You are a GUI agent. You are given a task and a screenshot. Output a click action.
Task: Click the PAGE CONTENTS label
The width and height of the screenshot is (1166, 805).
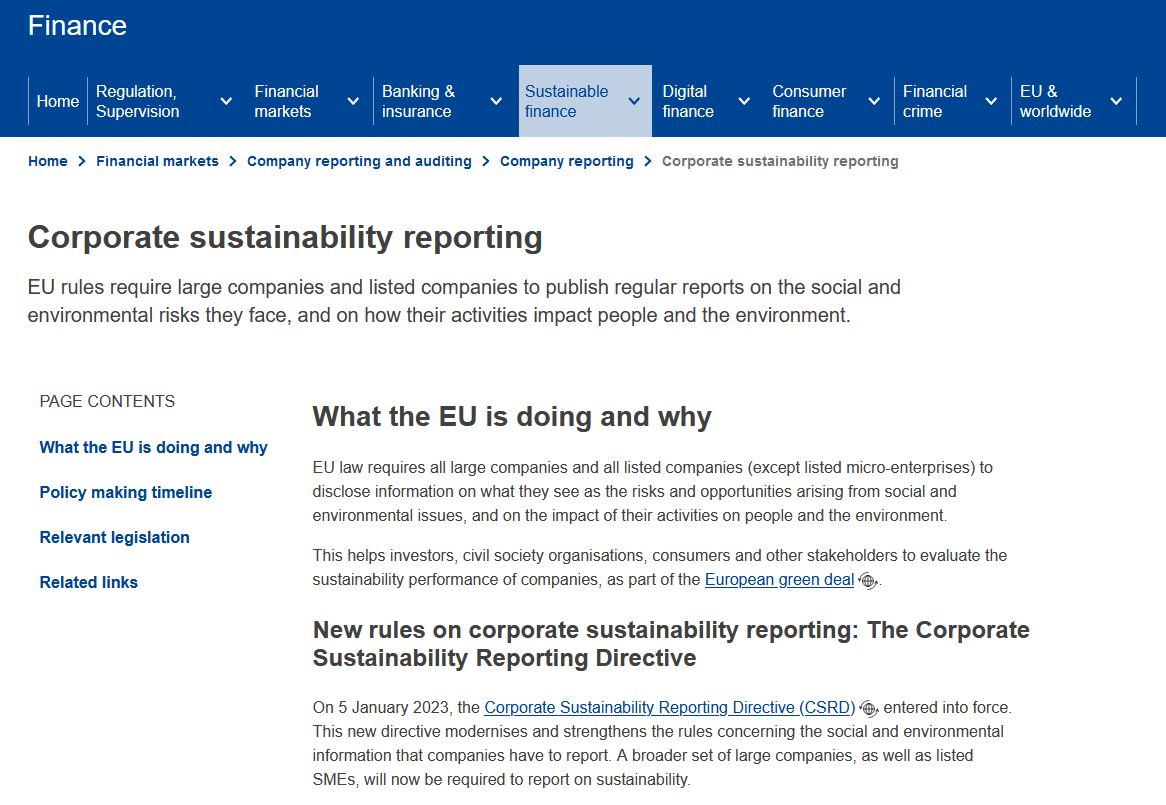(x=107, y=401)
